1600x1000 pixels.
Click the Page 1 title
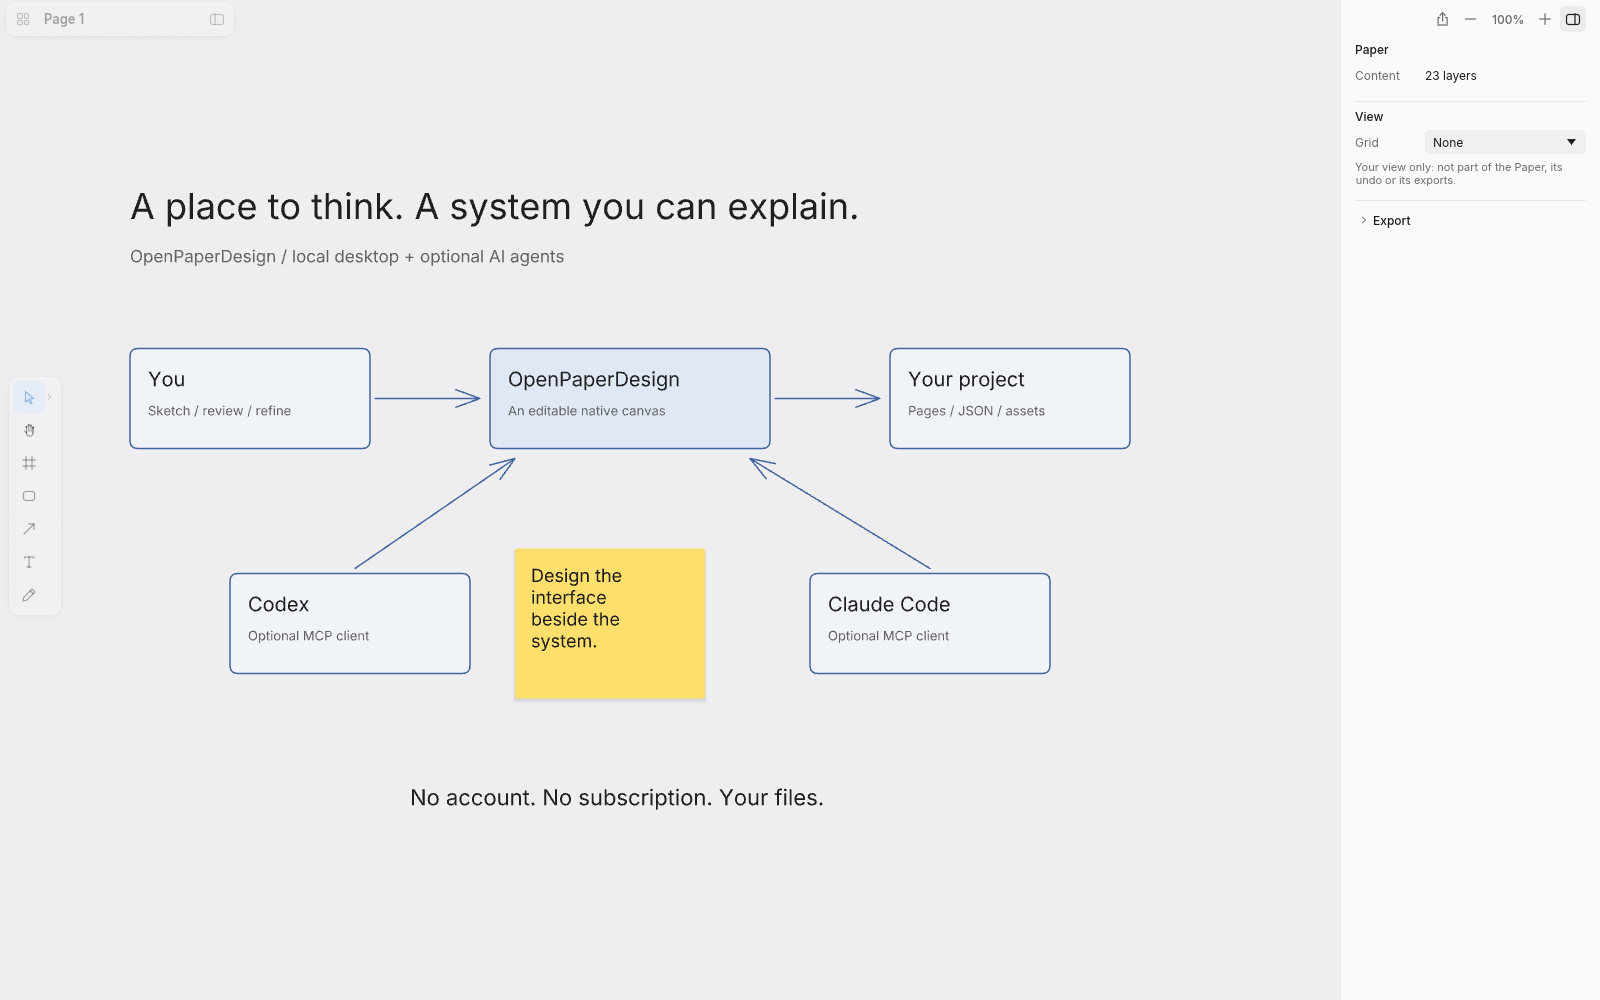pyautogui.click(x=64, y=19)
